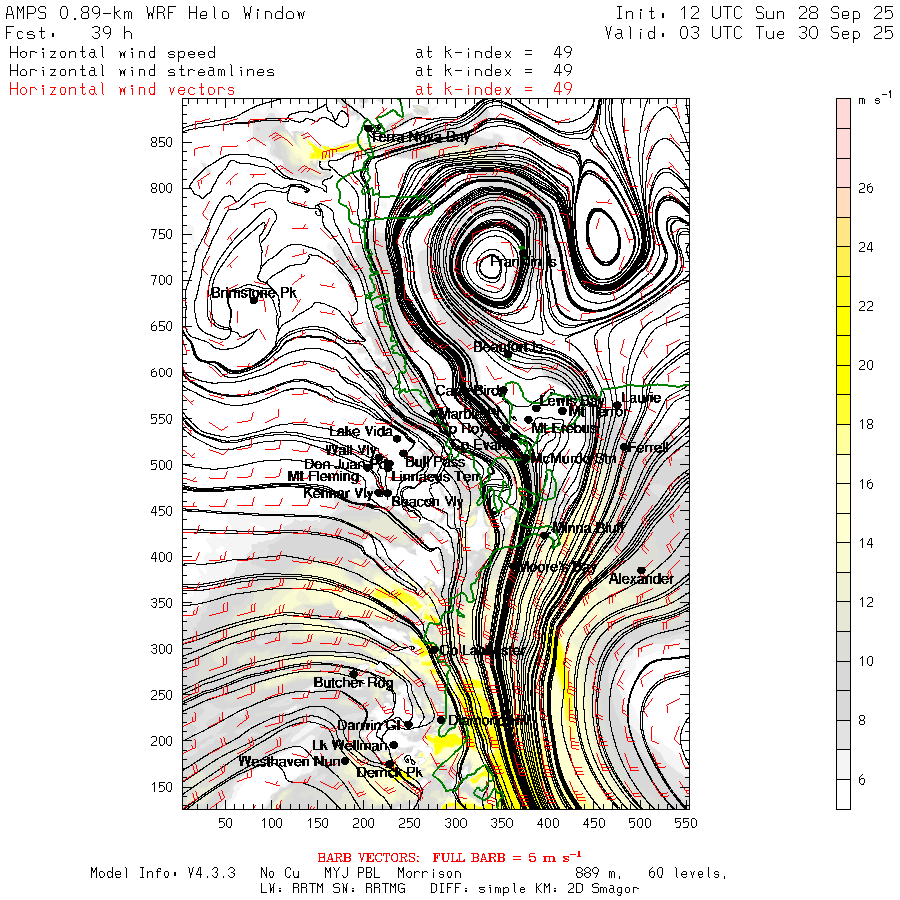Click the Horizontal wind speed legend text
This screenshot has height=900, width=900.
(112, 53)
